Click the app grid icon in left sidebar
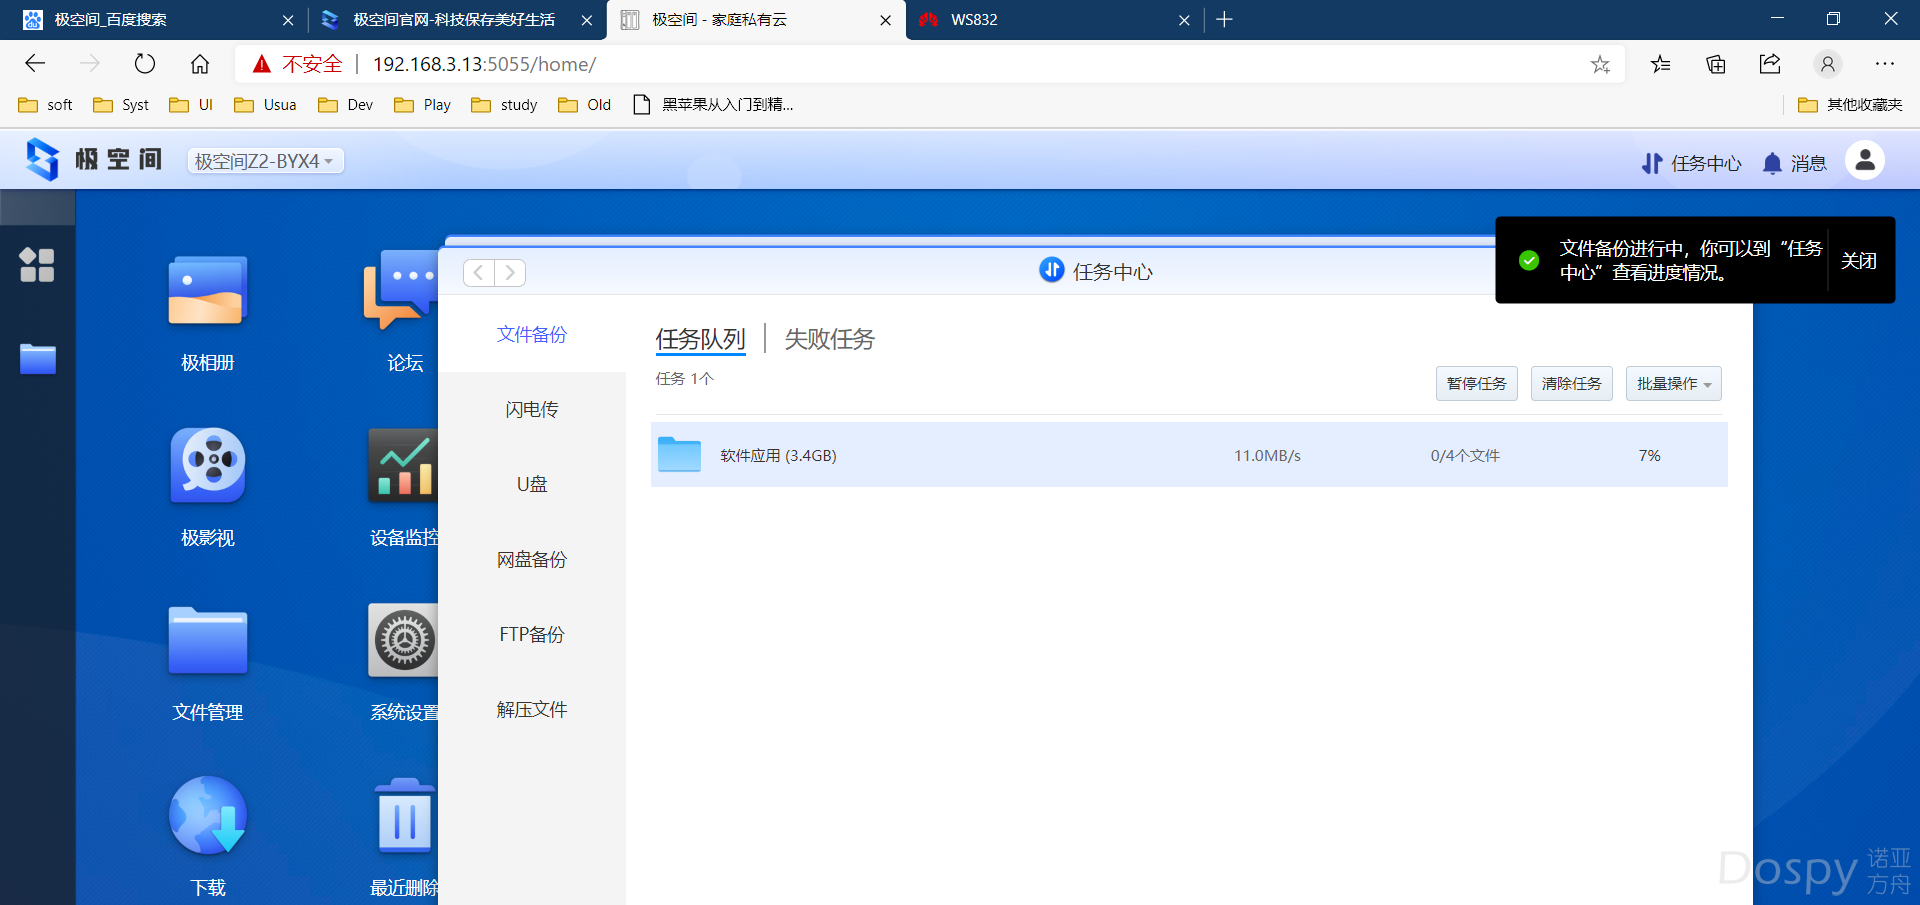This screenshot has width=1920, height=905. pyautogui.click(x=37, y=265)
